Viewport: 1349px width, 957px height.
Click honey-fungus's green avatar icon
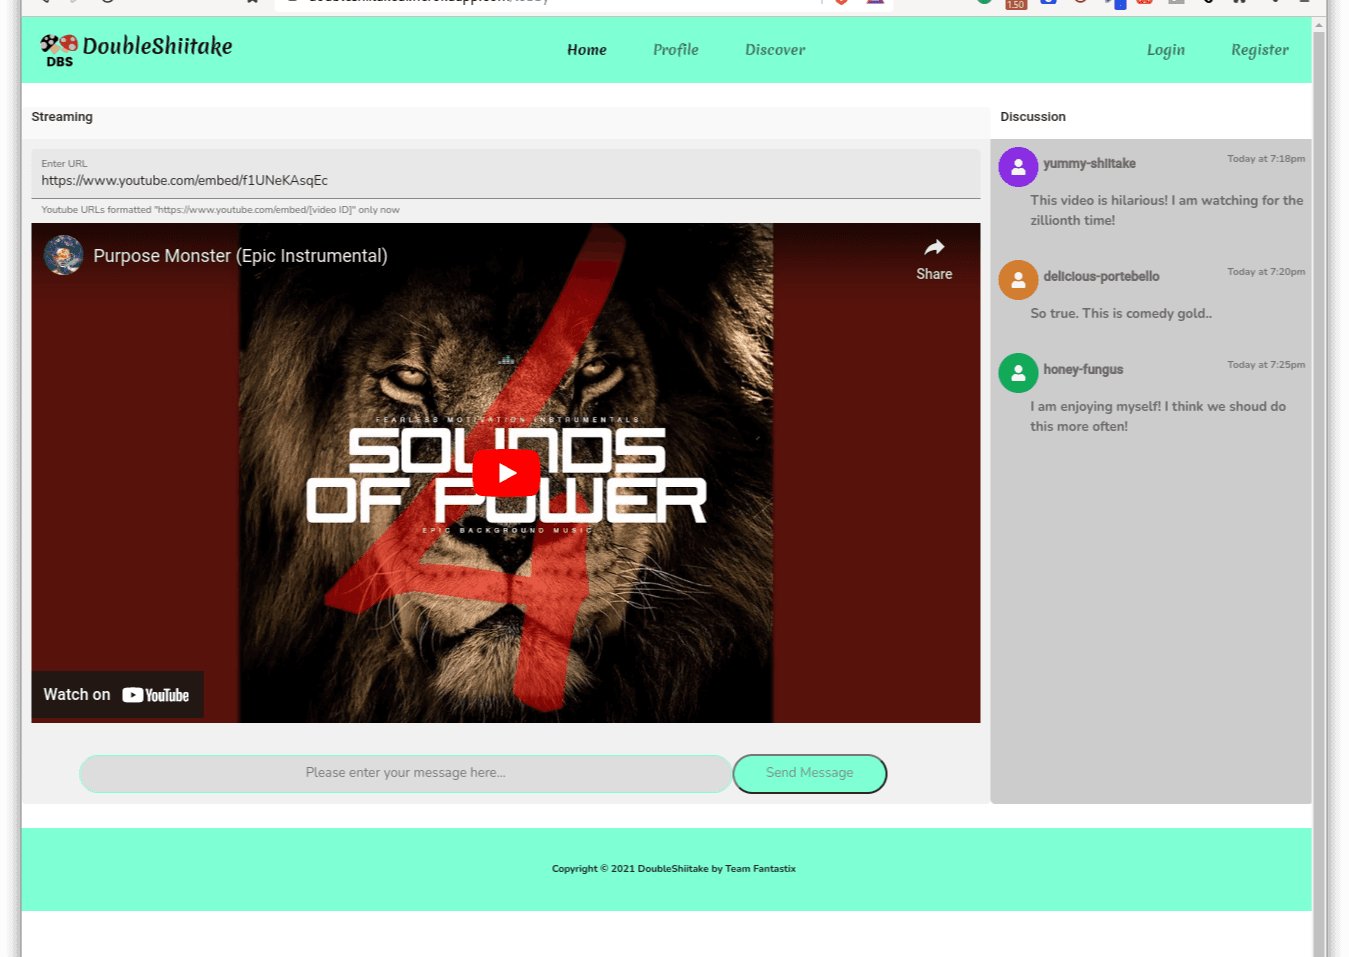point(1018,373)
